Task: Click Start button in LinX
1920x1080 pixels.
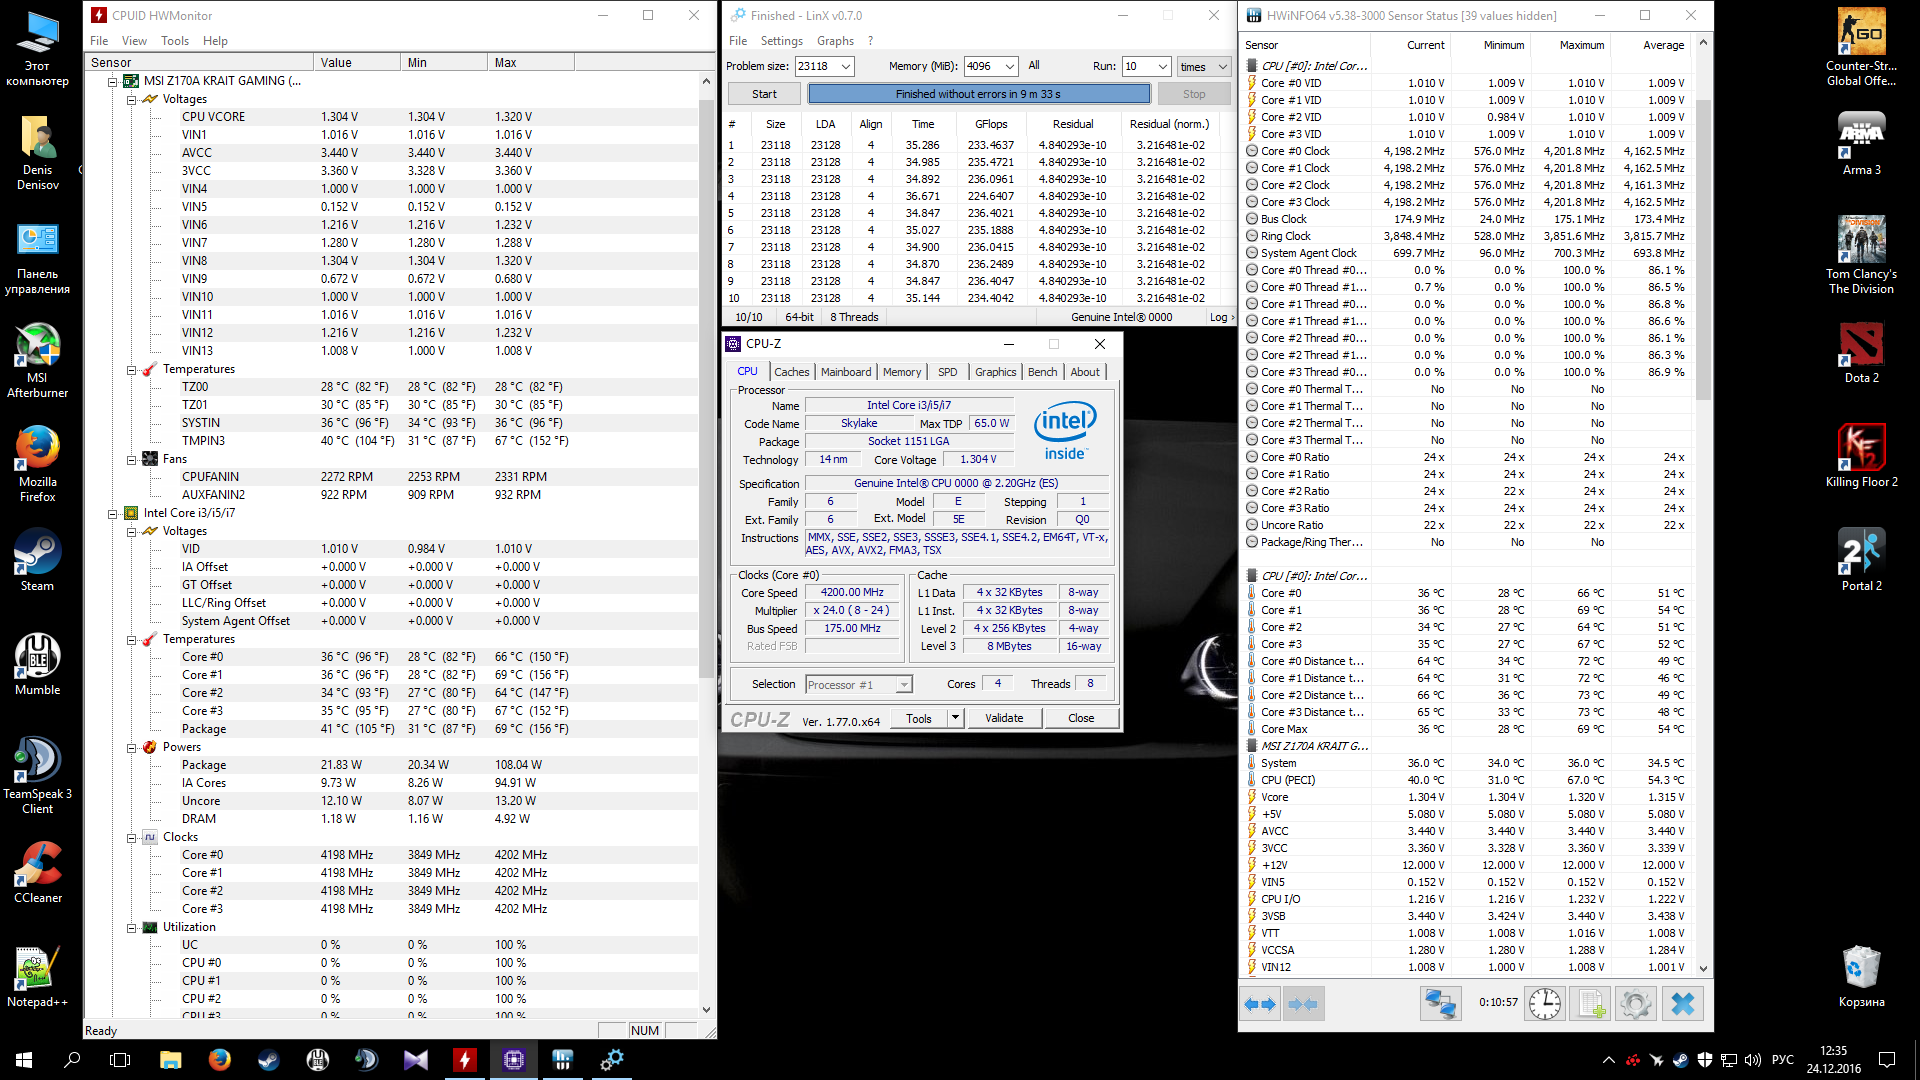Action: 764,94
